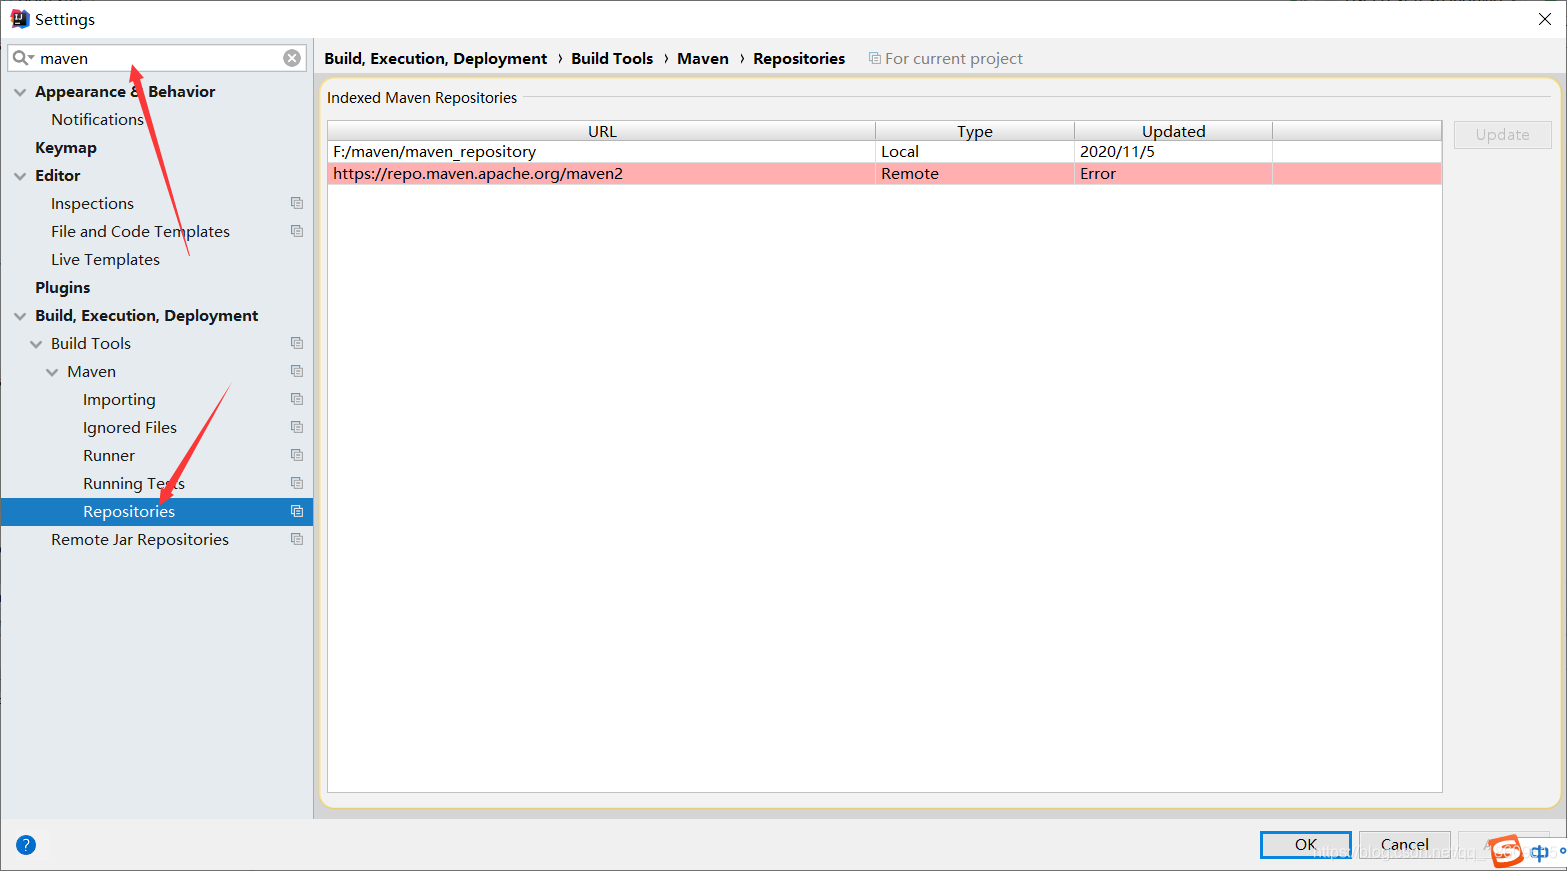
Task: Select the repo.maven.apache.org/maven2 row
Action: coord(884,174)
